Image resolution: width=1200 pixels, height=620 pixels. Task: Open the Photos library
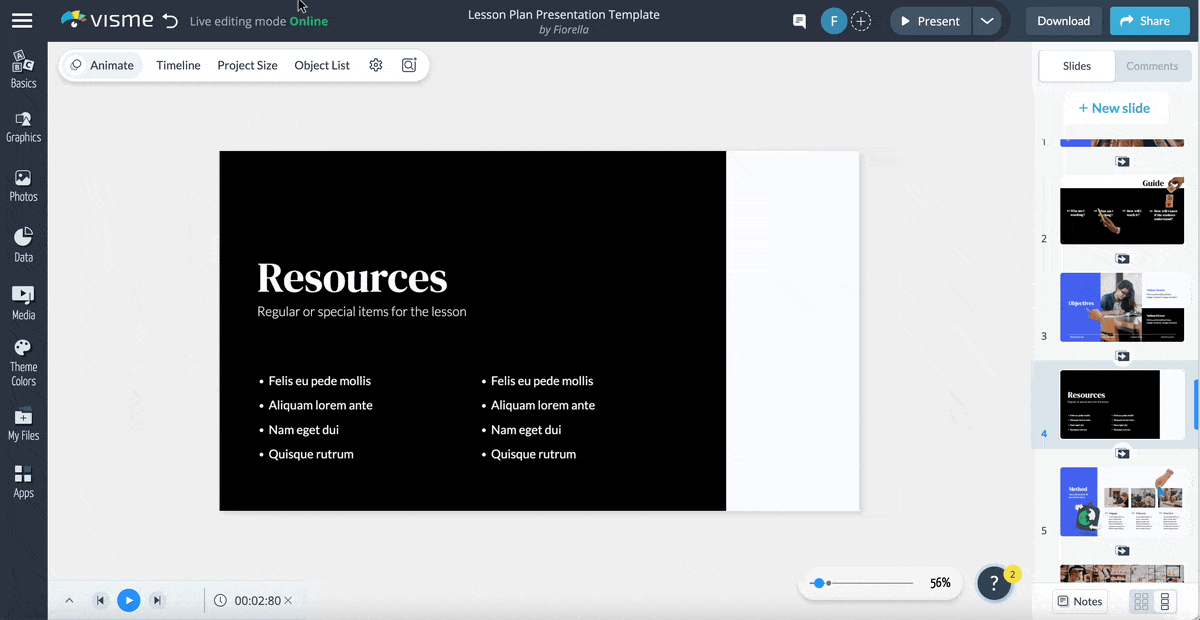click(23, 186)
